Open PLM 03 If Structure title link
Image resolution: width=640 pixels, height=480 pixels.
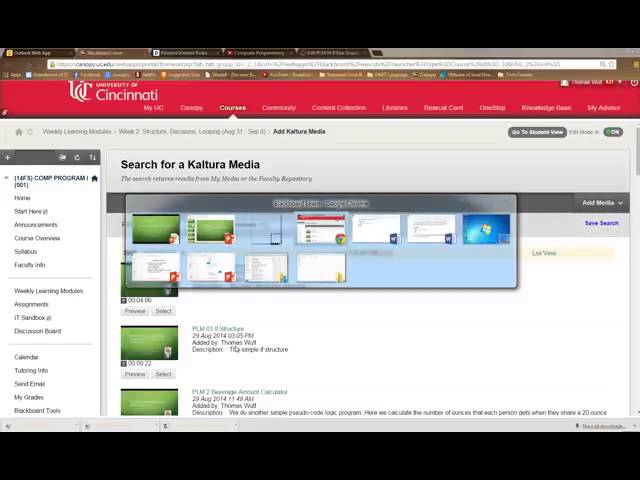218,329
